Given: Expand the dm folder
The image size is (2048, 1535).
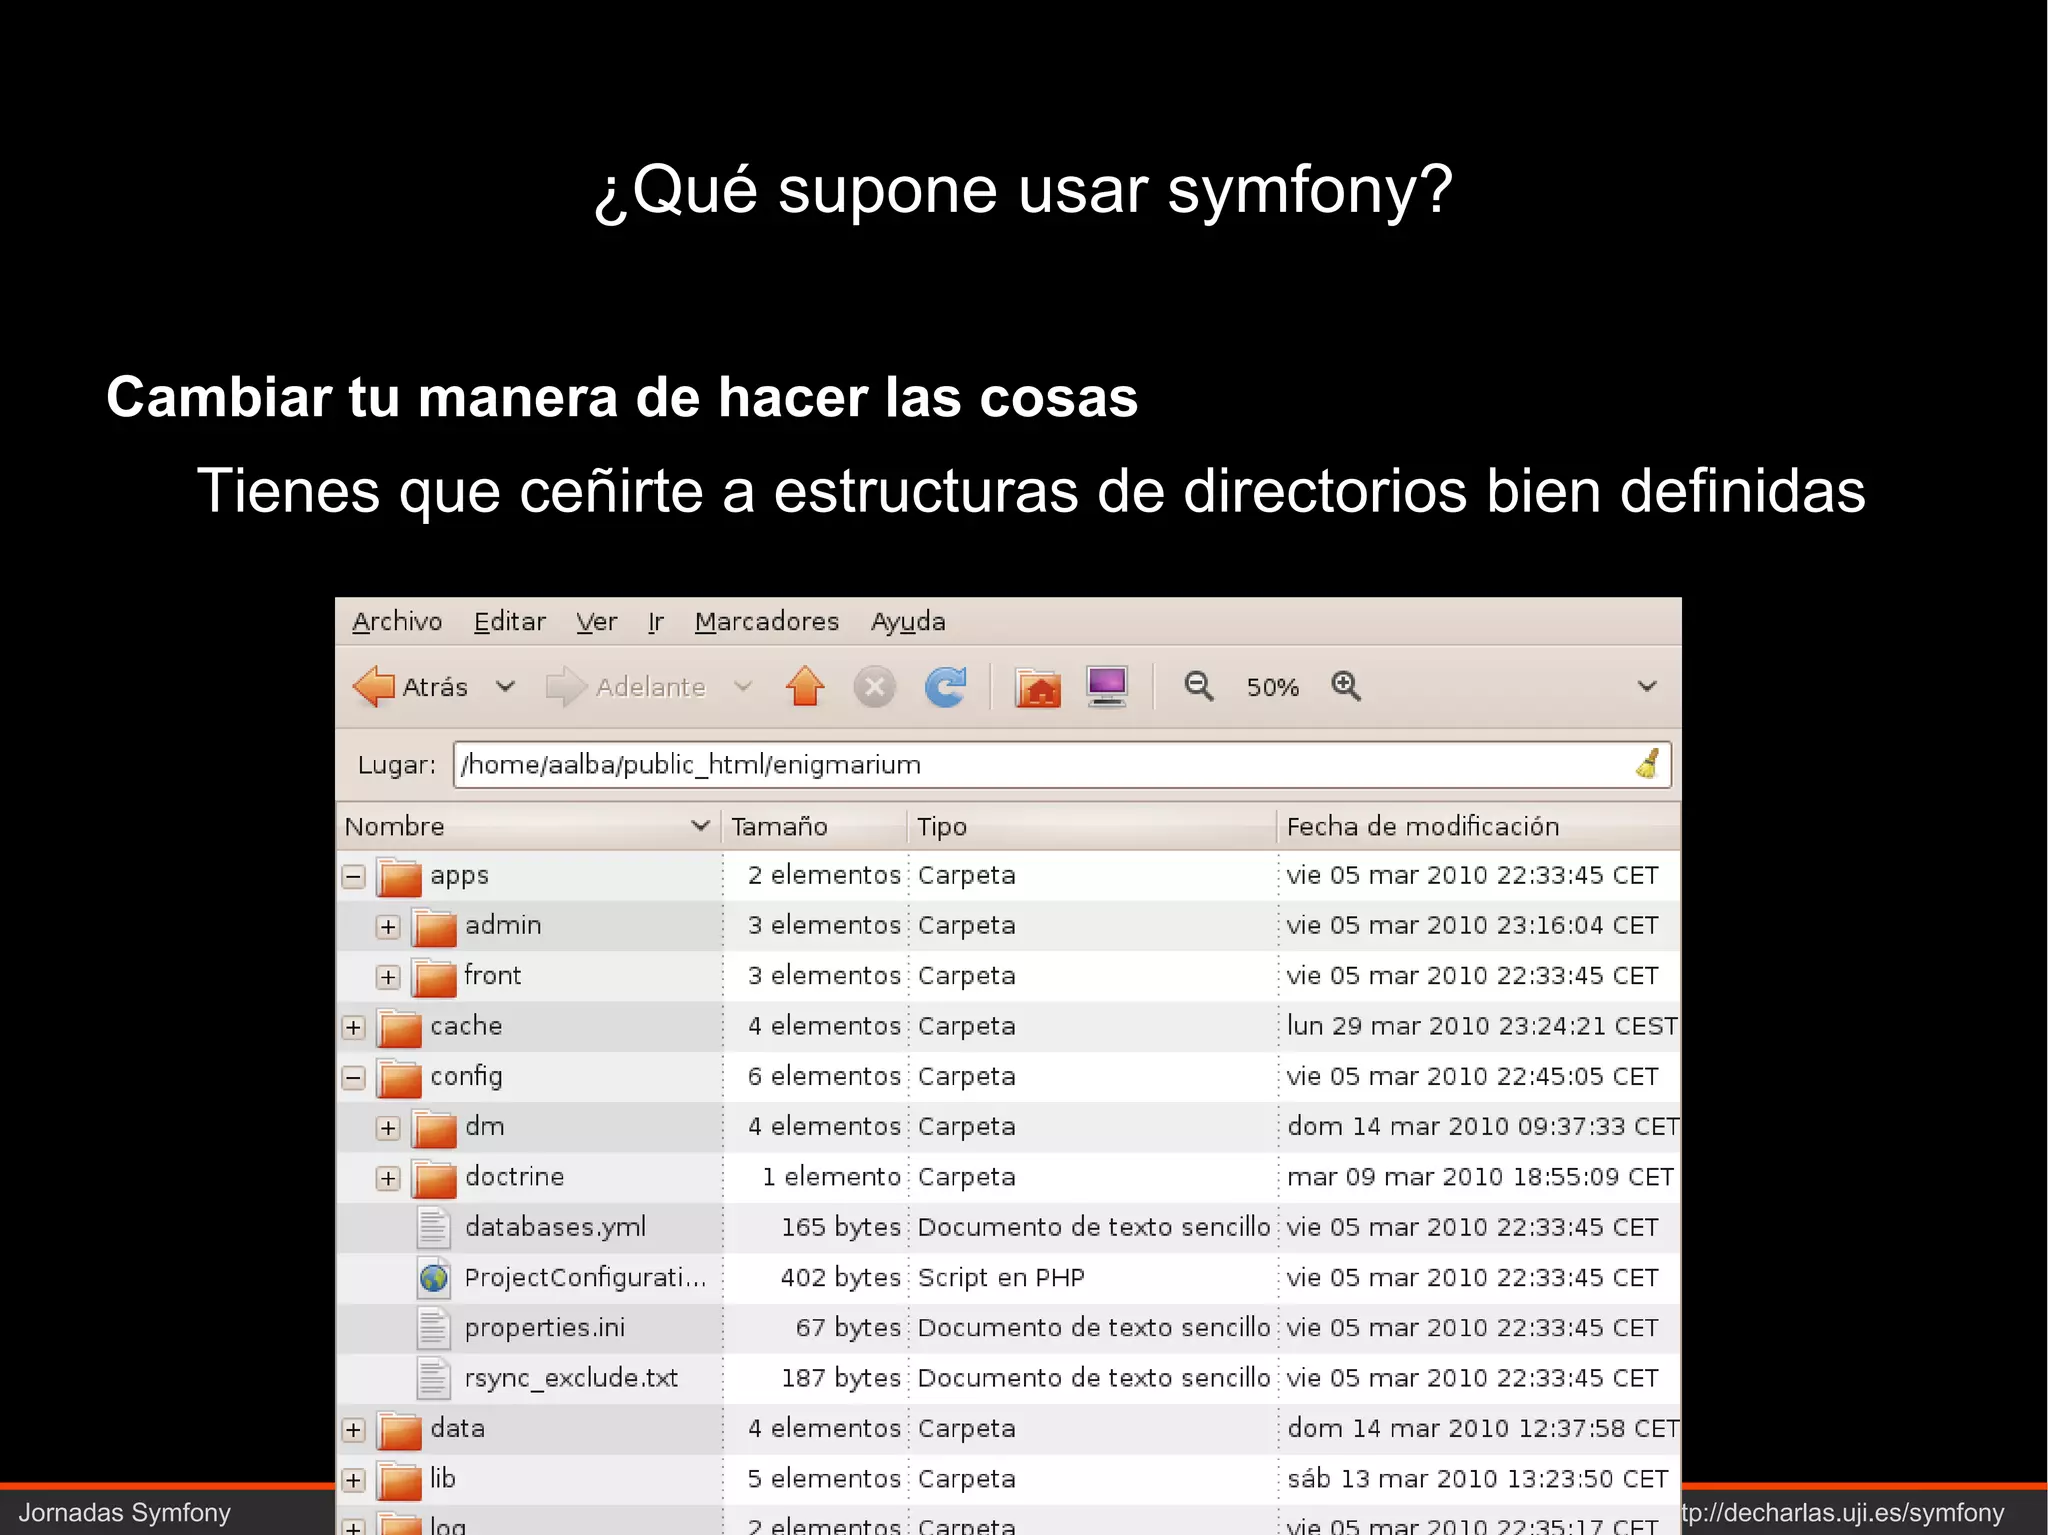Looking at the screenshot, I should [x=388, y=1128].
